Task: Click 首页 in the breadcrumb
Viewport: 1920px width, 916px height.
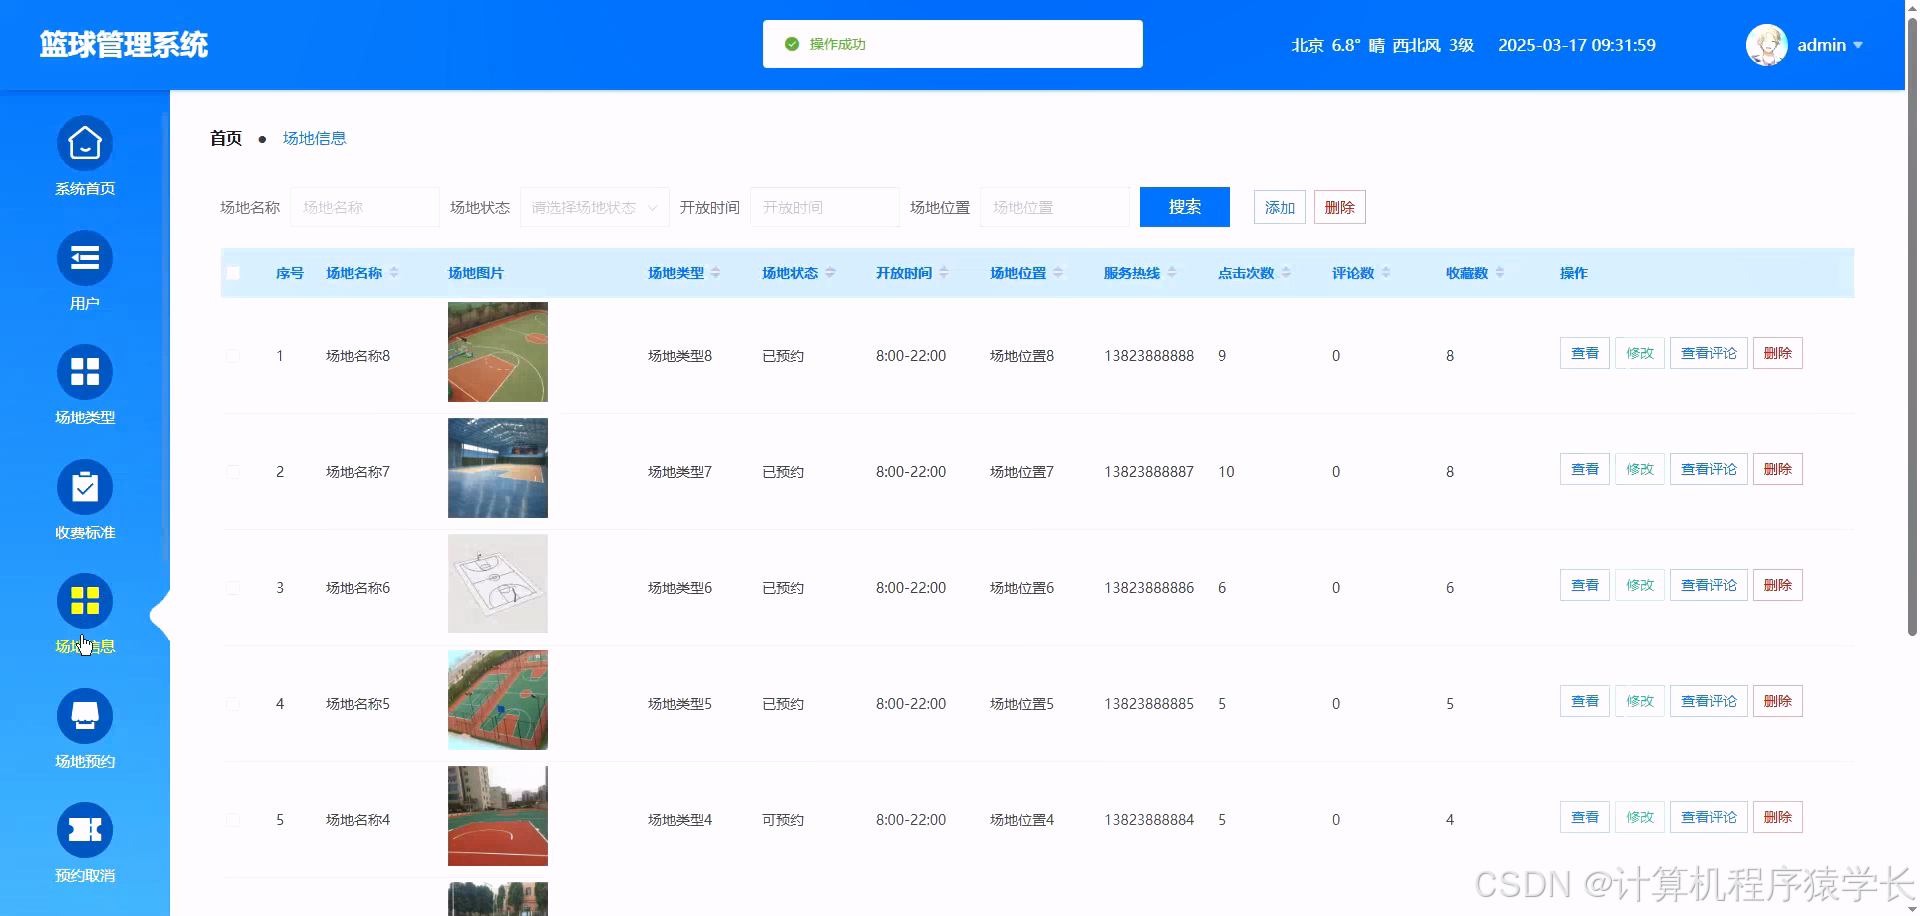Action: pyautogui.click(x=225, y=138)
